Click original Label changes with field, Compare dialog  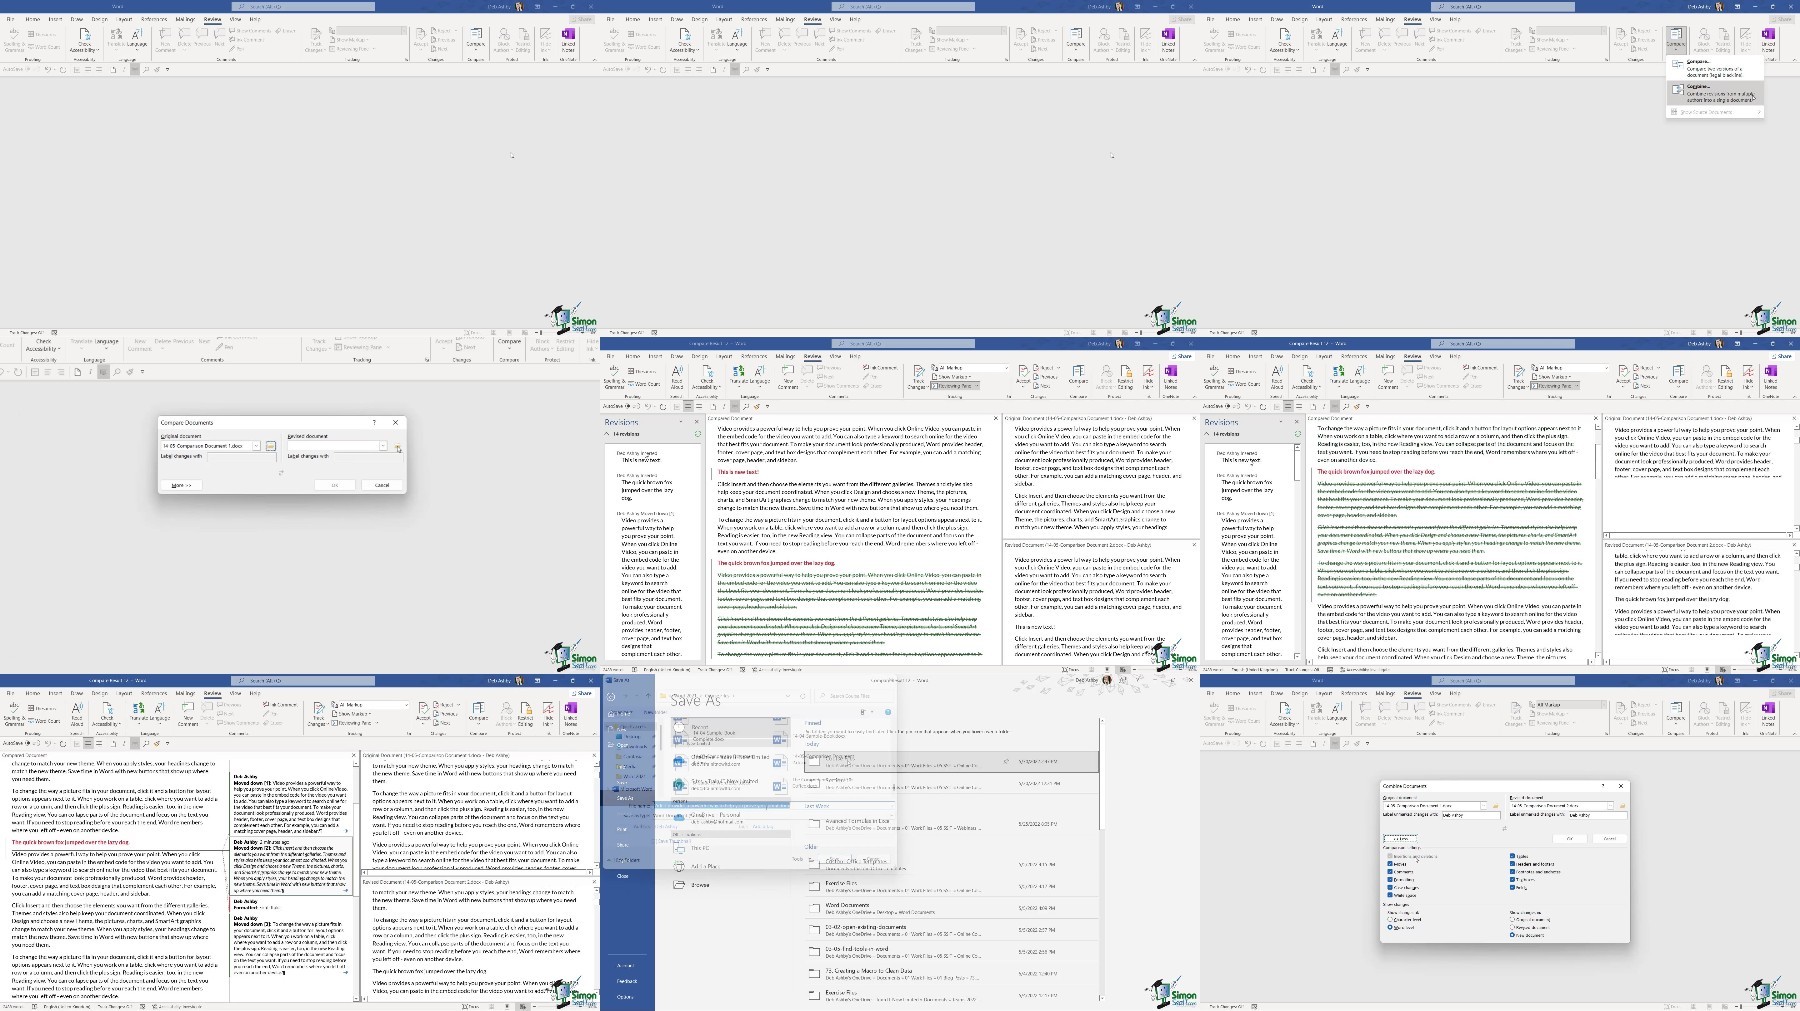(242, 457)
